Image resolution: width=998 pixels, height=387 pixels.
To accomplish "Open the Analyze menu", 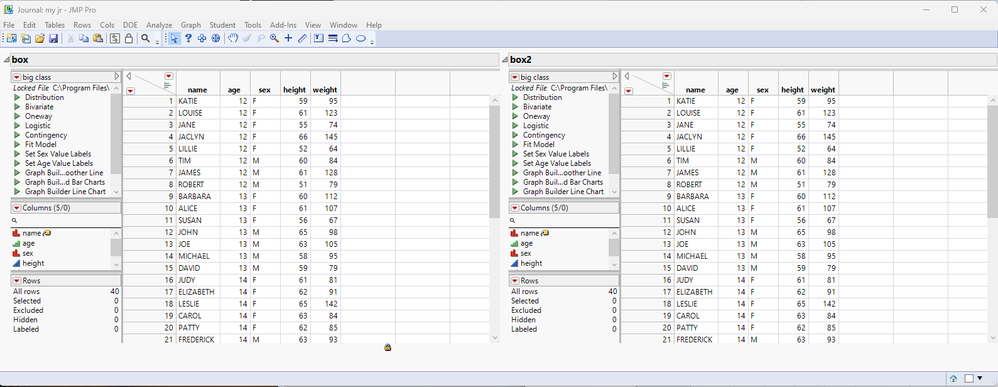I will pyautogui.click(x=159, y=25).
